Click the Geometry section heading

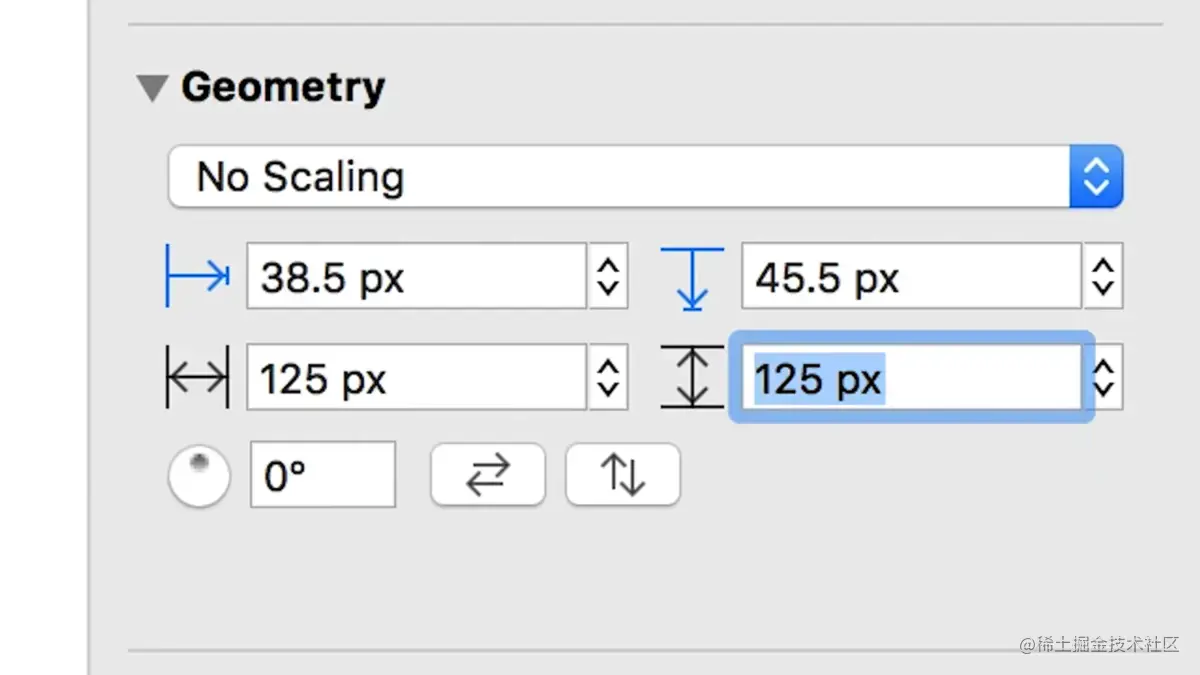point(283,88)
